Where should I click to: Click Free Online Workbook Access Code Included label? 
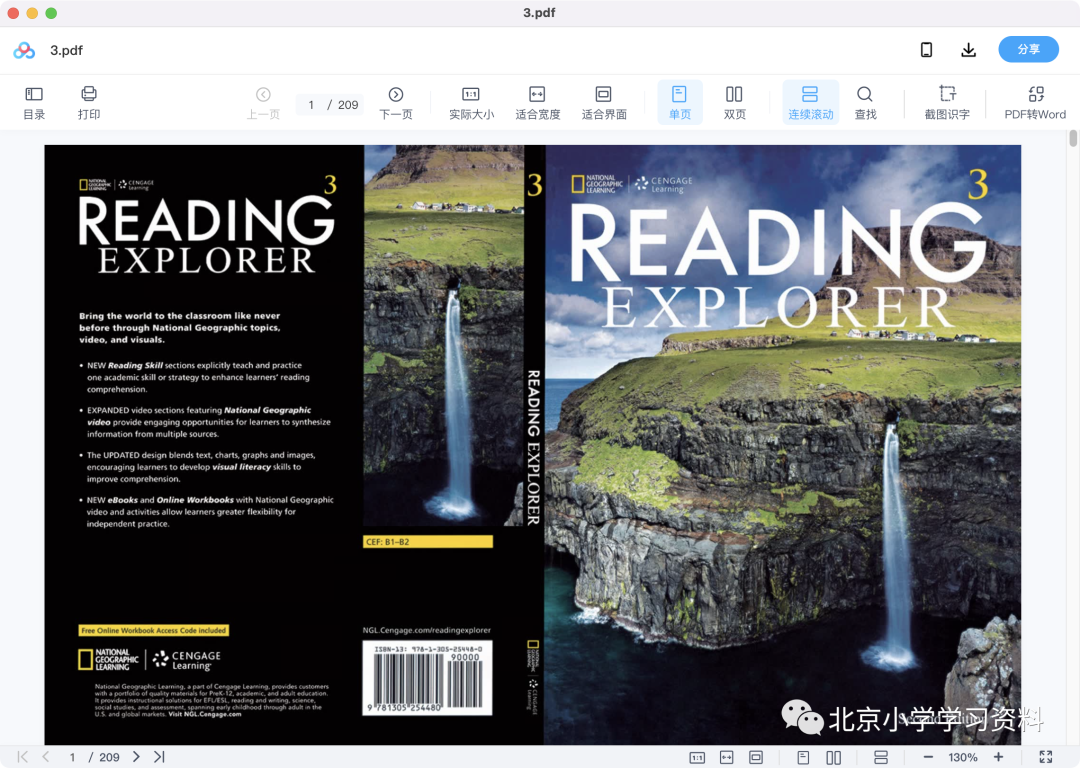coord(154,630)
